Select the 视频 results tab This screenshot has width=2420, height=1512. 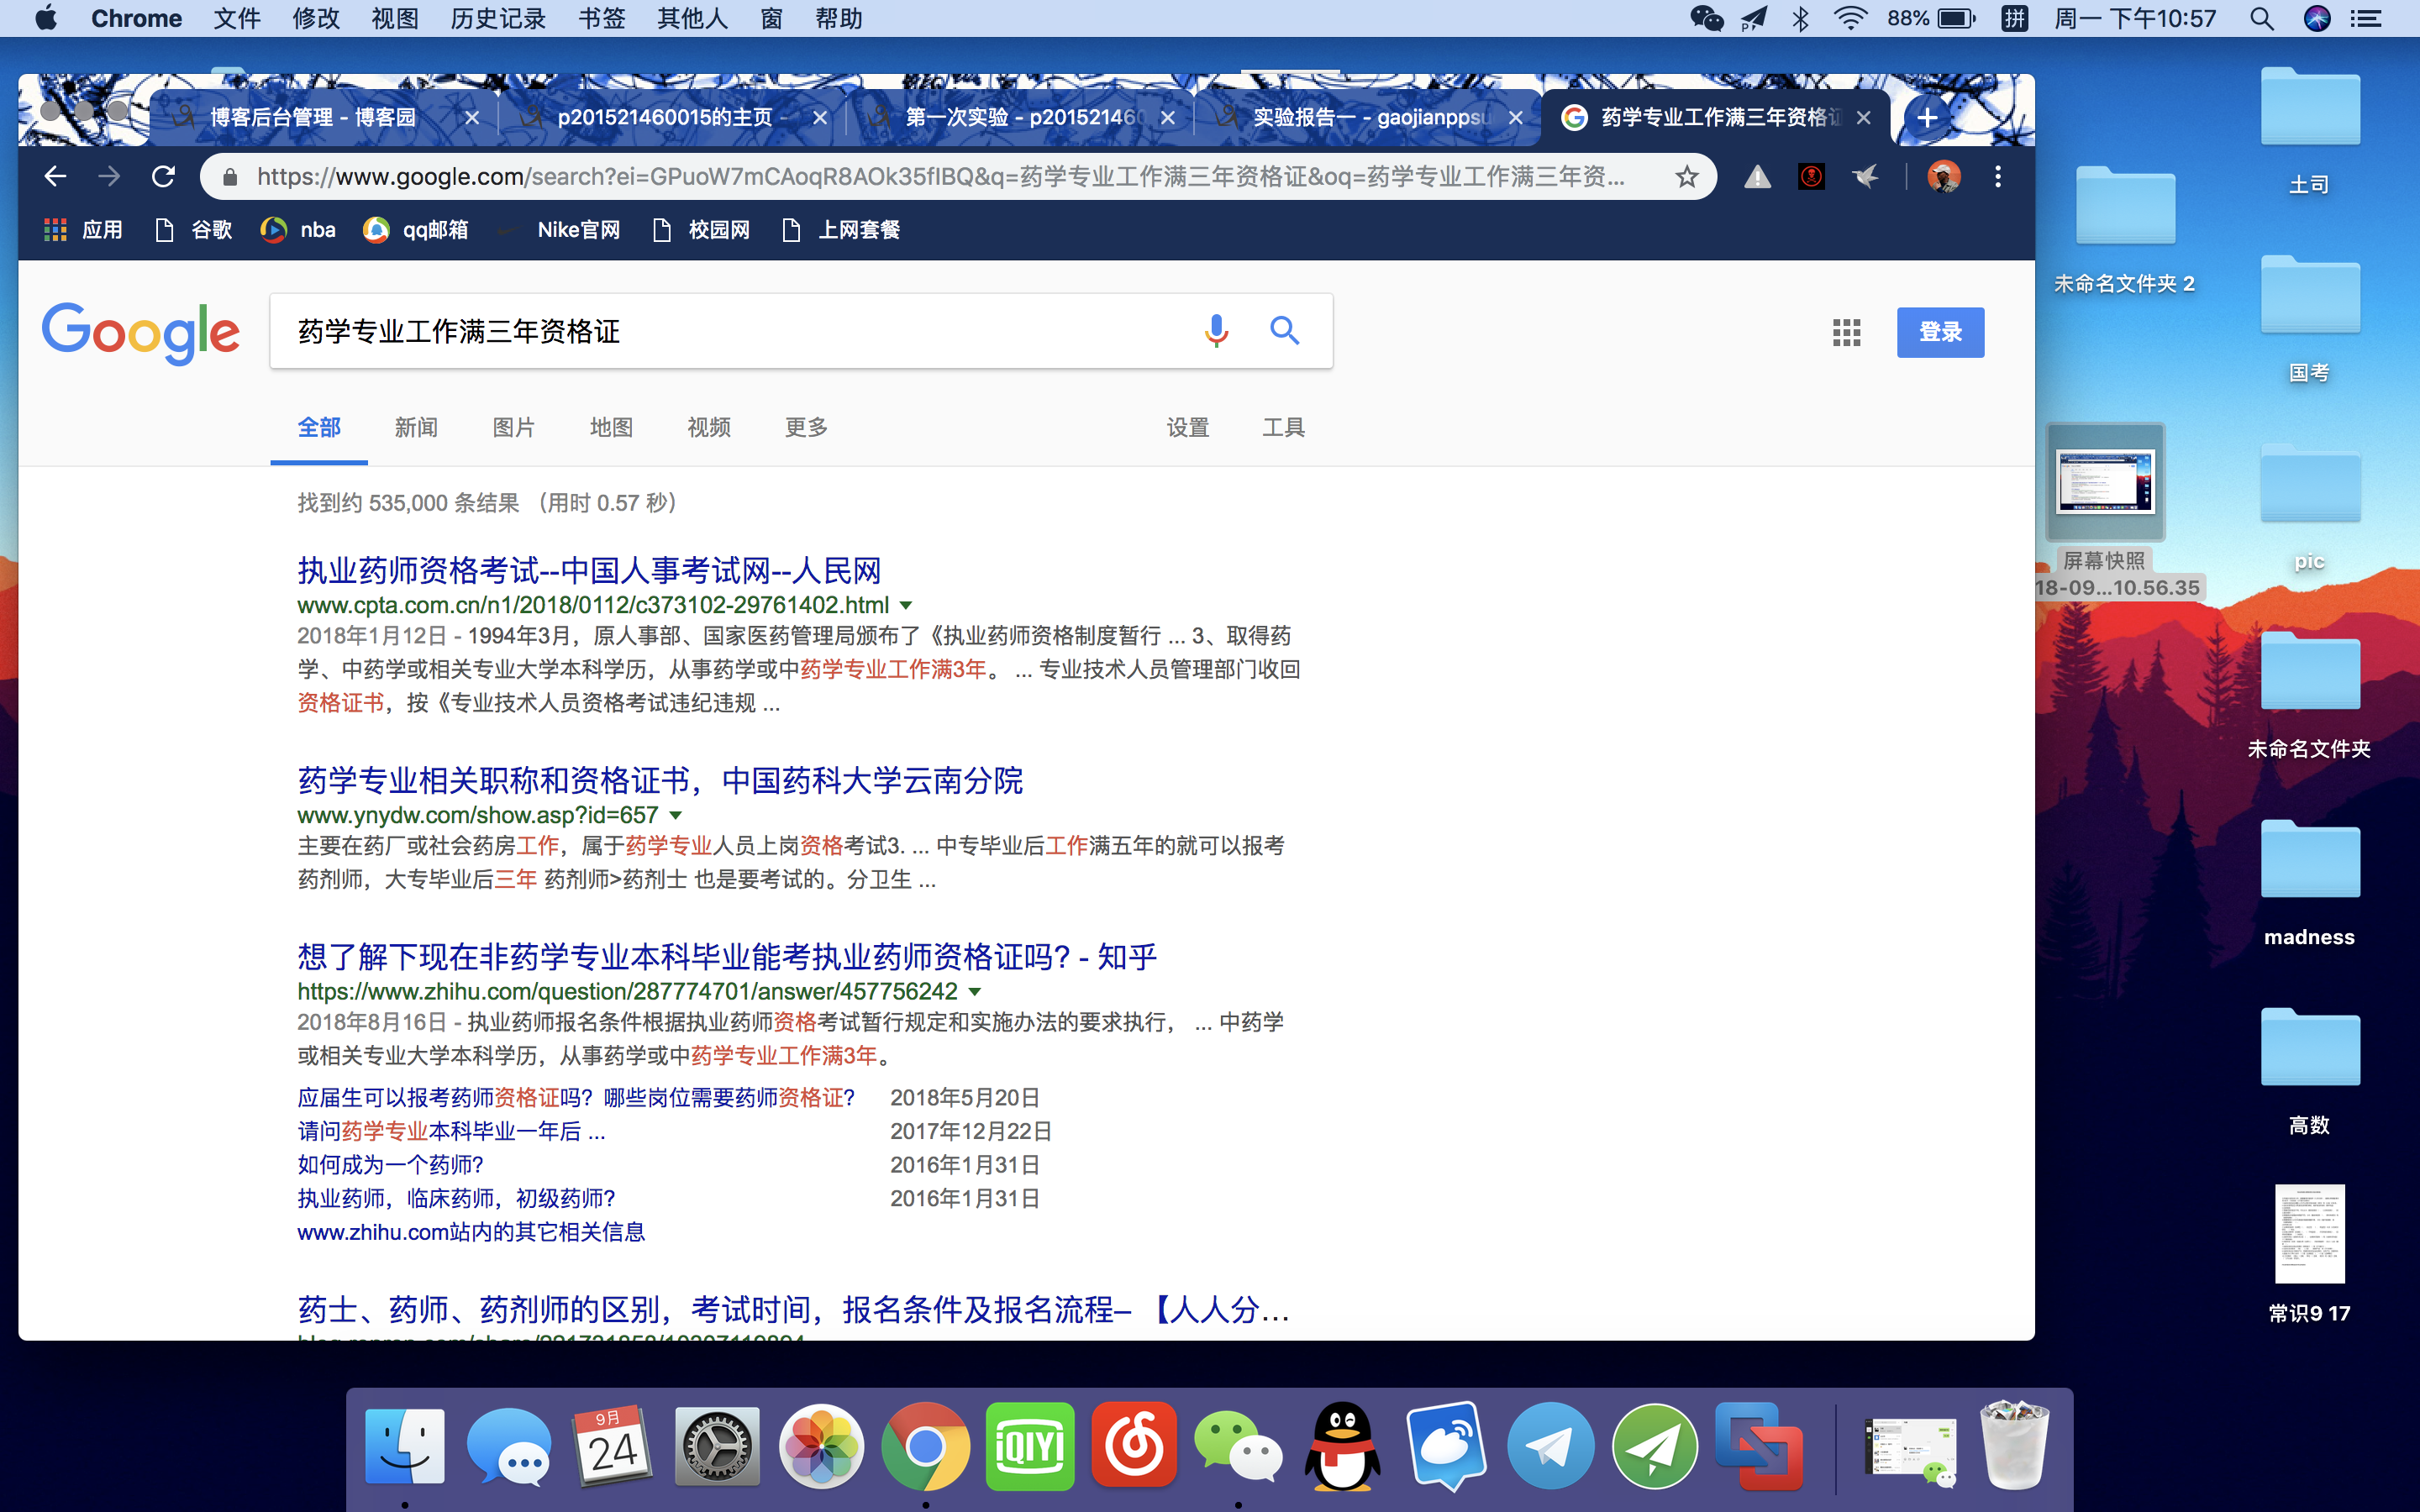(709, 428)
